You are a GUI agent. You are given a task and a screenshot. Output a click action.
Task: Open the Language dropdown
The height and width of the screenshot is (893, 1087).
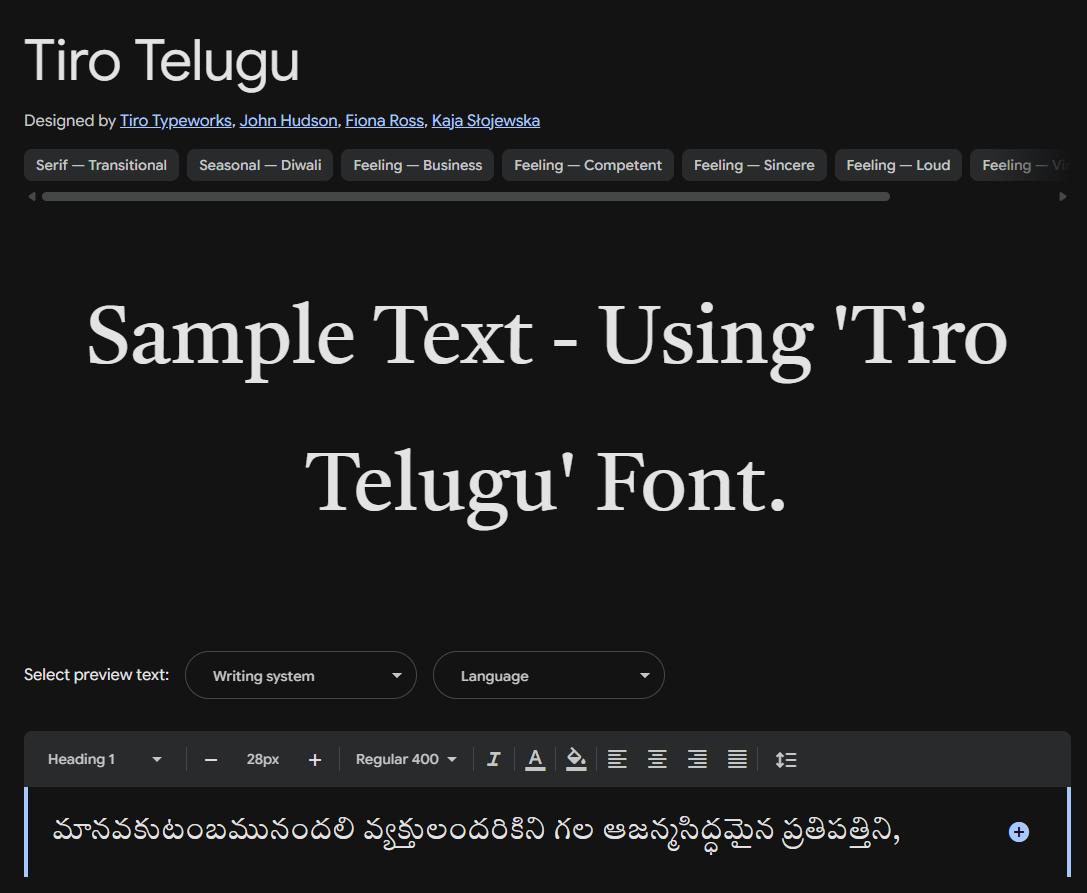[x=549, y=675]
